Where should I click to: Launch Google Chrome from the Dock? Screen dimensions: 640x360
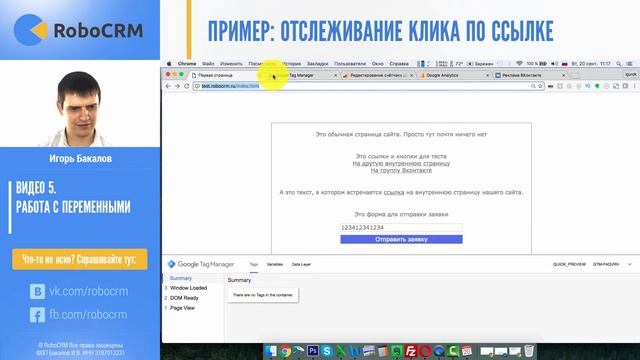pyautogui.click(x=285, y=351)
